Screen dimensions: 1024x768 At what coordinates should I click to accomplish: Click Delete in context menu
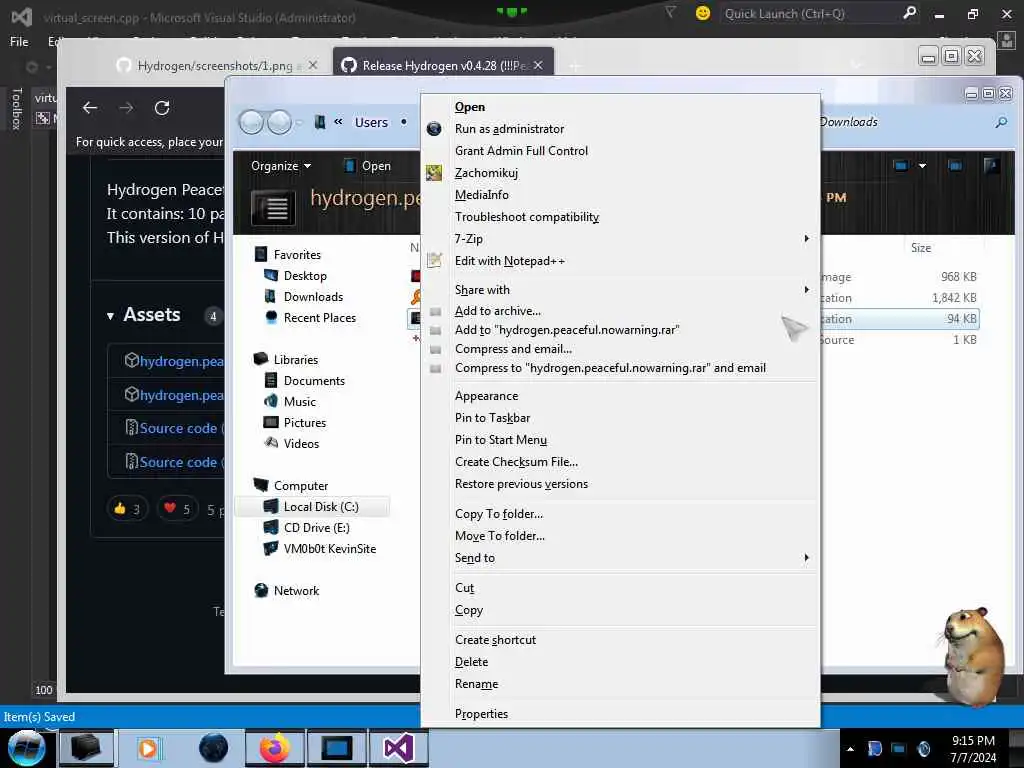471,662
